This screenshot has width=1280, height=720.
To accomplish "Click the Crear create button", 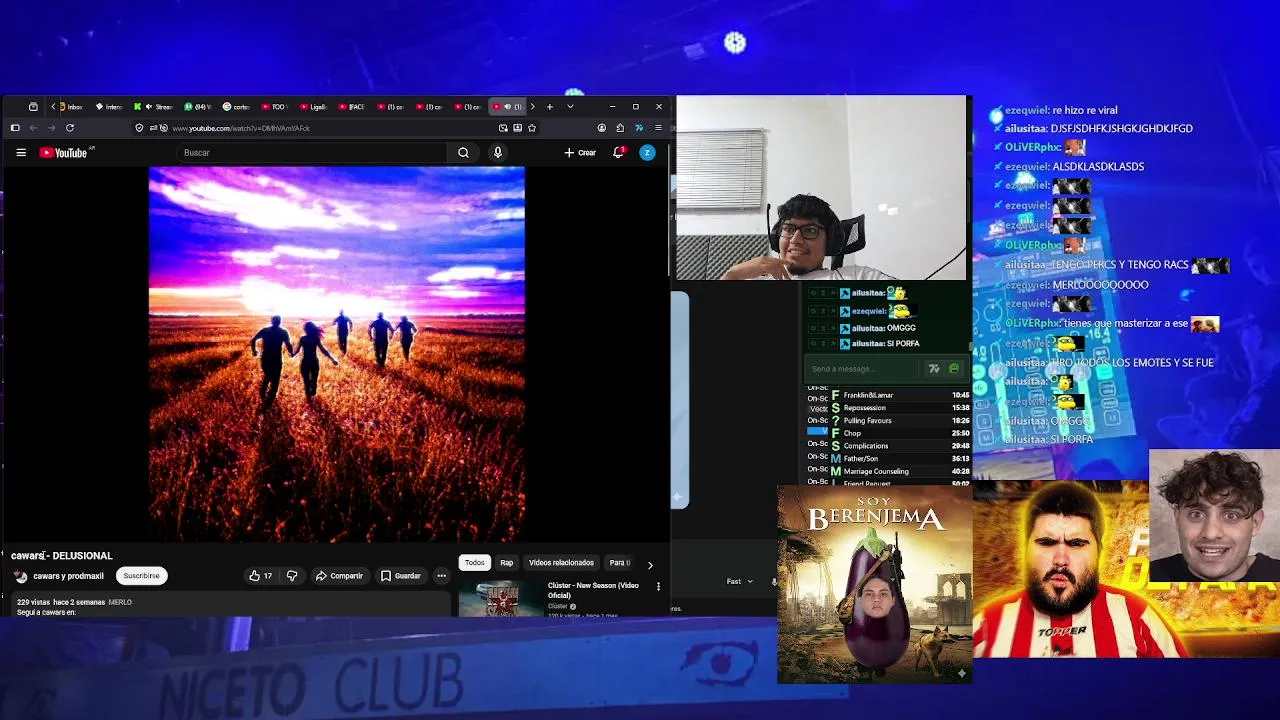I will coord(580,153).
